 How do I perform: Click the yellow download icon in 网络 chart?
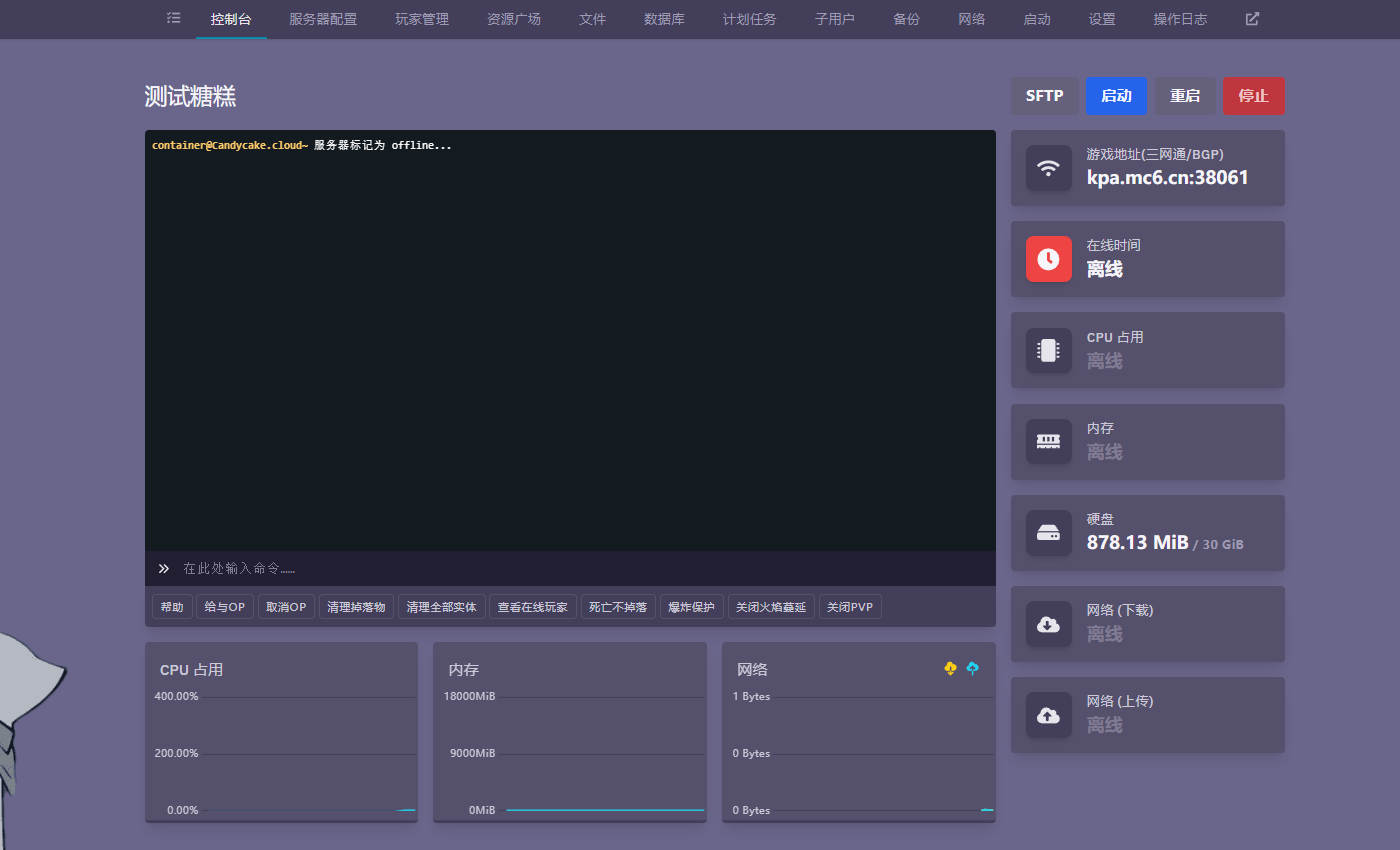point(950,668)
